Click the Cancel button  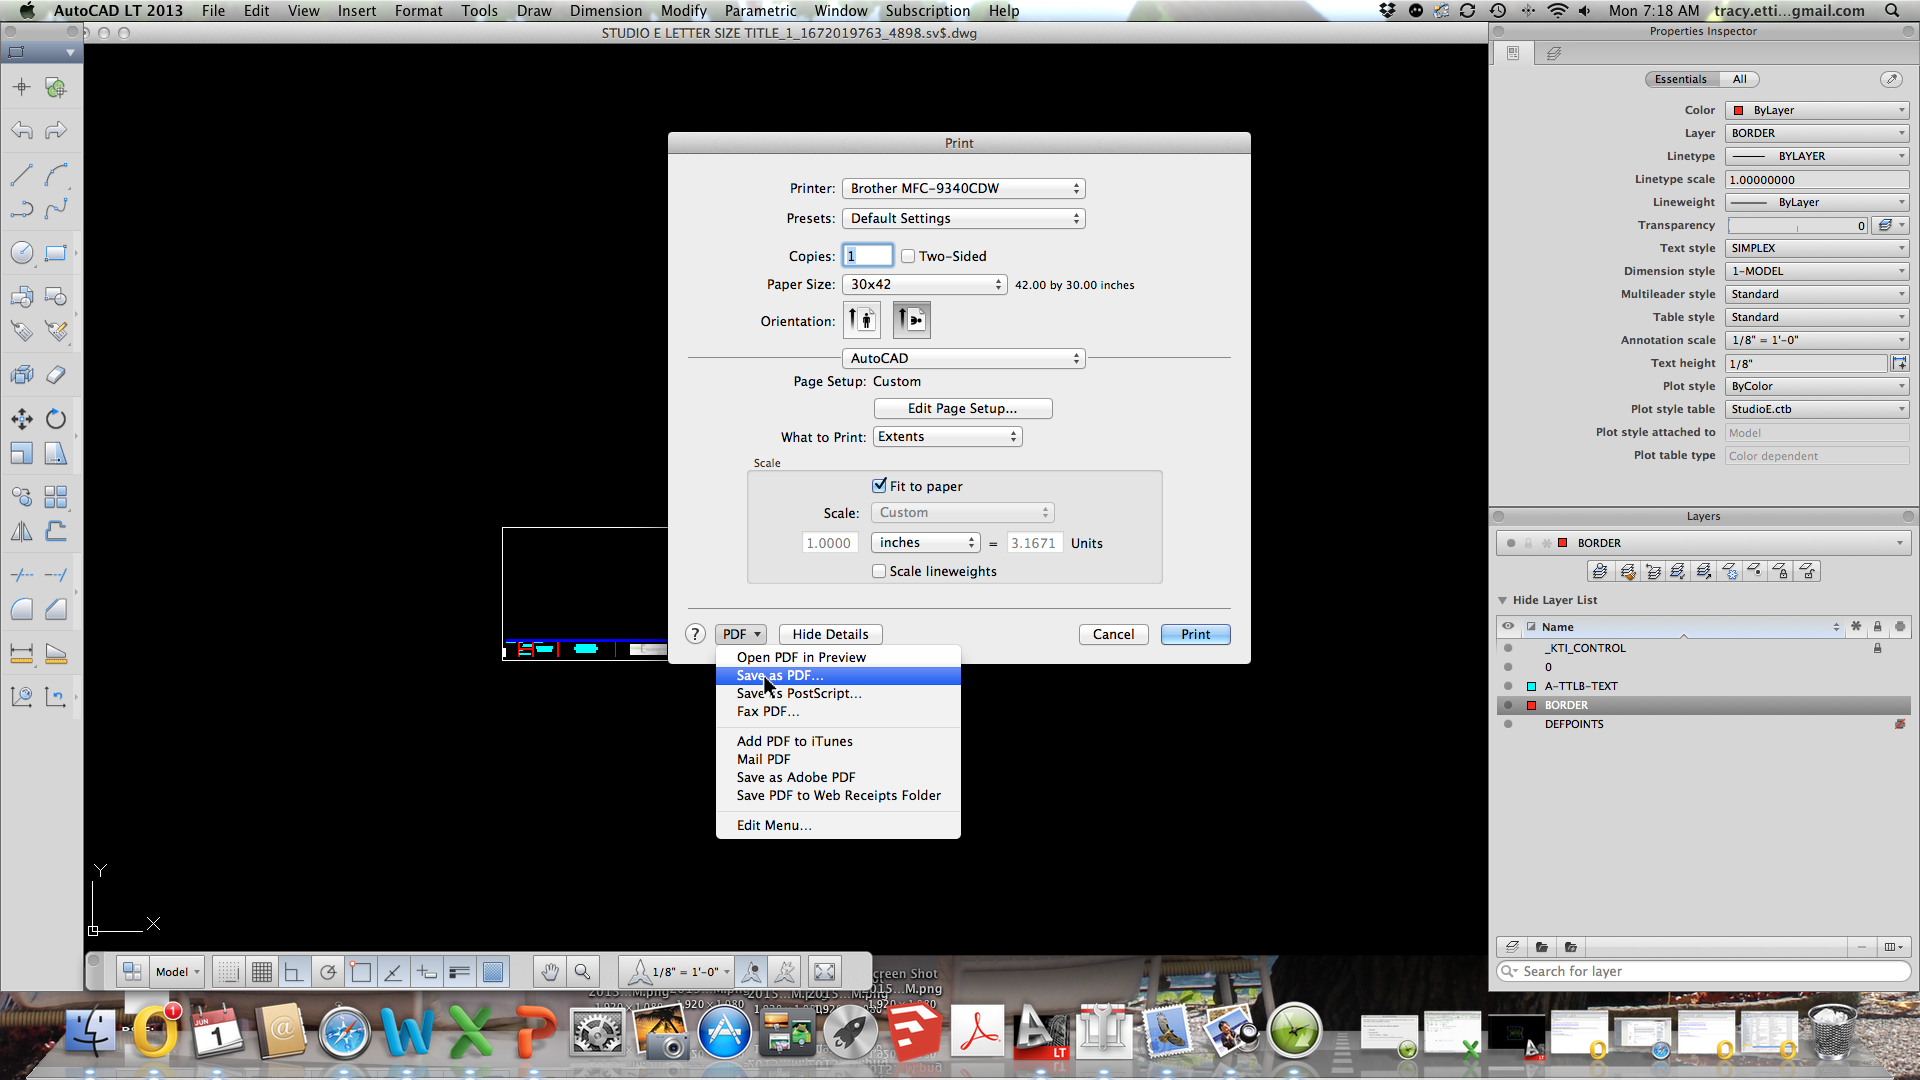[x=1113, y=634]
